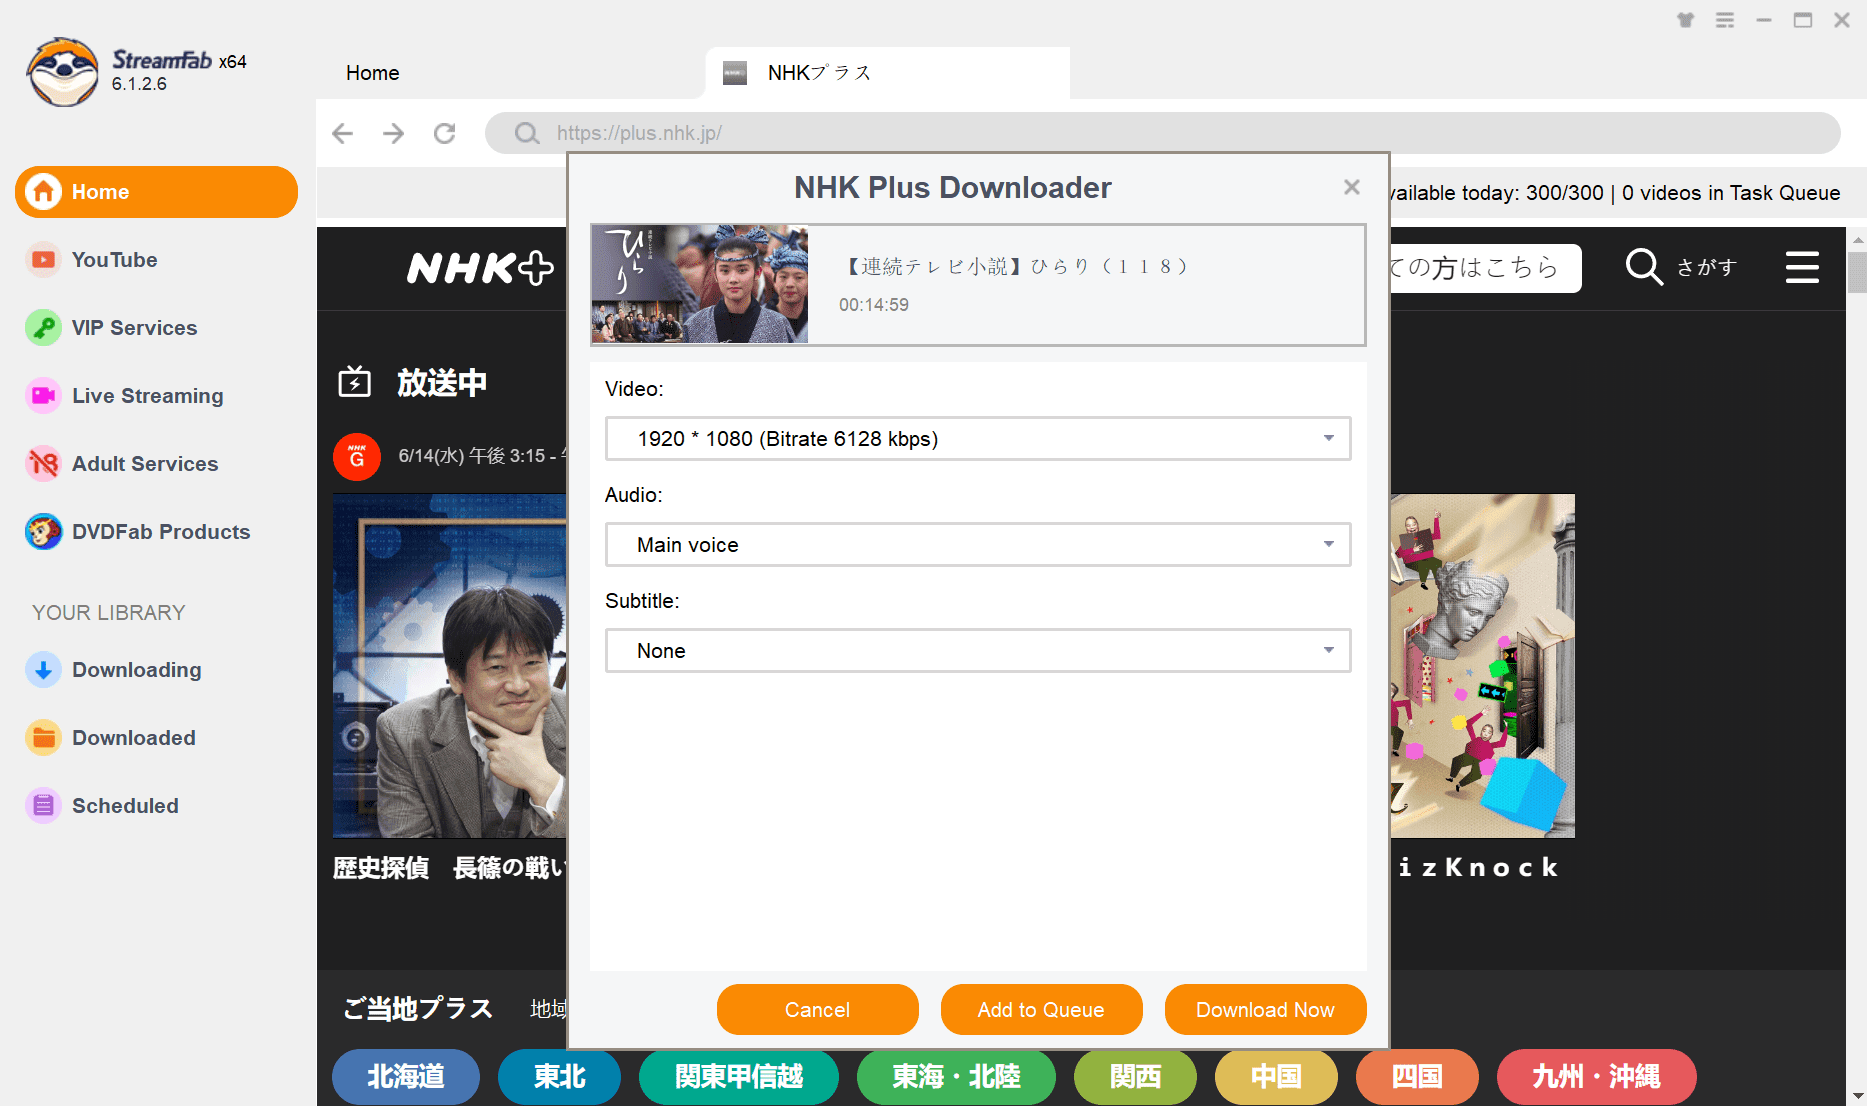Click the NHK G channel icon

356,457
